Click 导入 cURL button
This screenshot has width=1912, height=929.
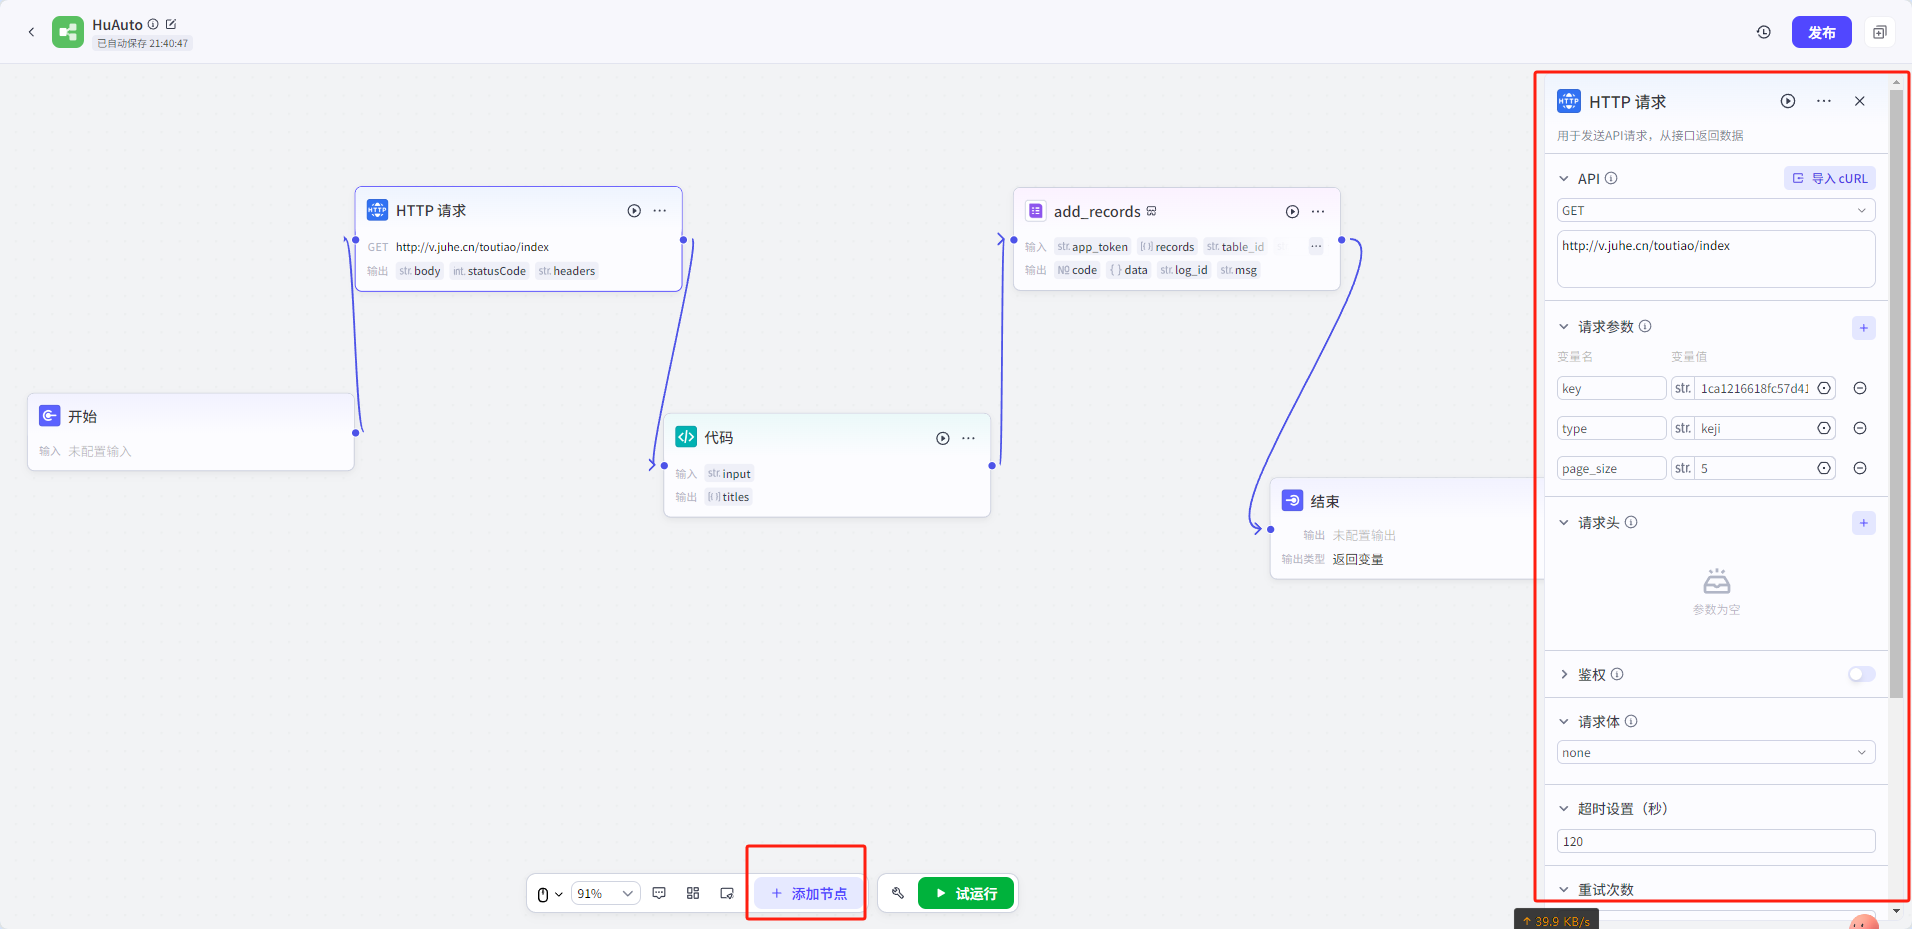(1829, 178)
